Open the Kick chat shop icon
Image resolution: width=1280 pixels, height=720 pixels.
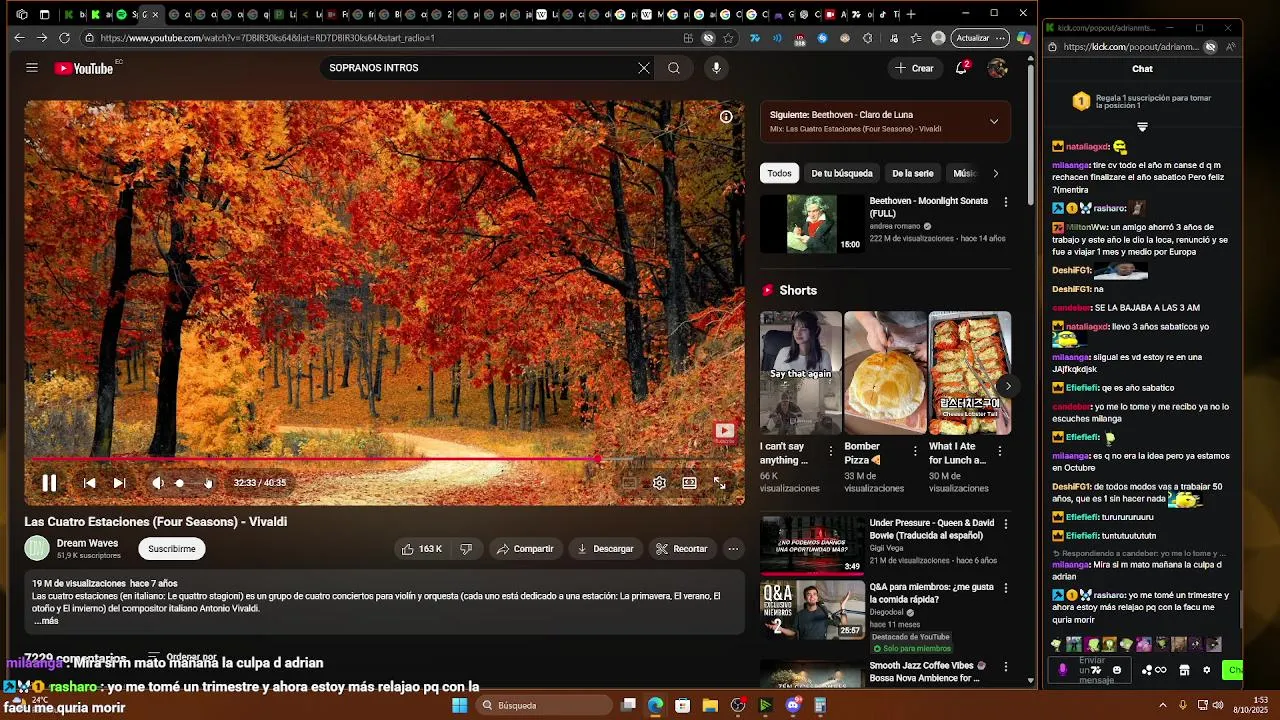tap(1184, 670)
